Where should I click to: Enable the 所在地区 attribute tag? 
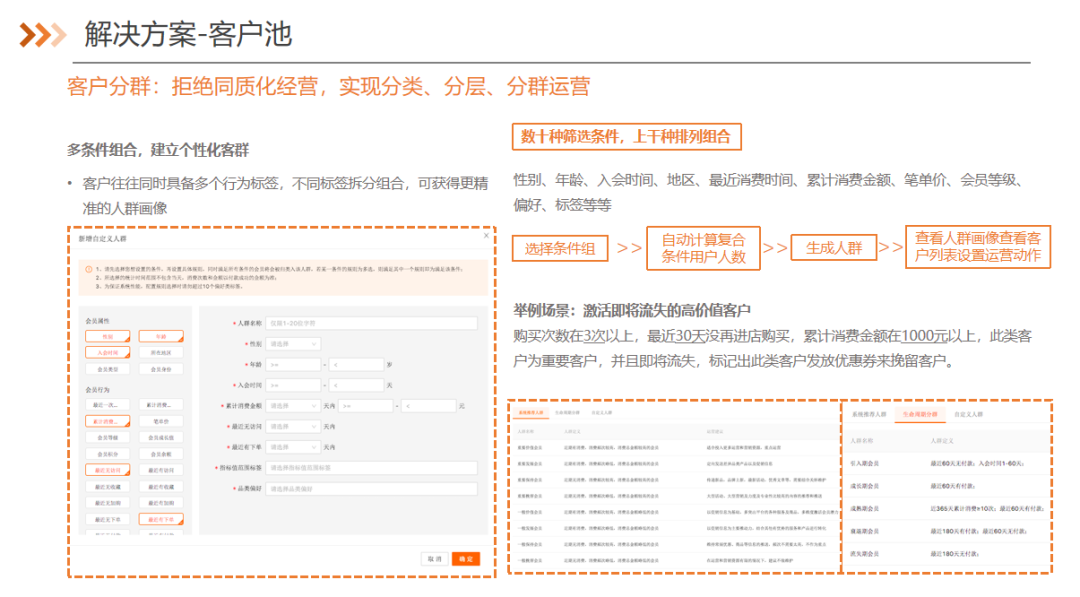tap(161, 352)
